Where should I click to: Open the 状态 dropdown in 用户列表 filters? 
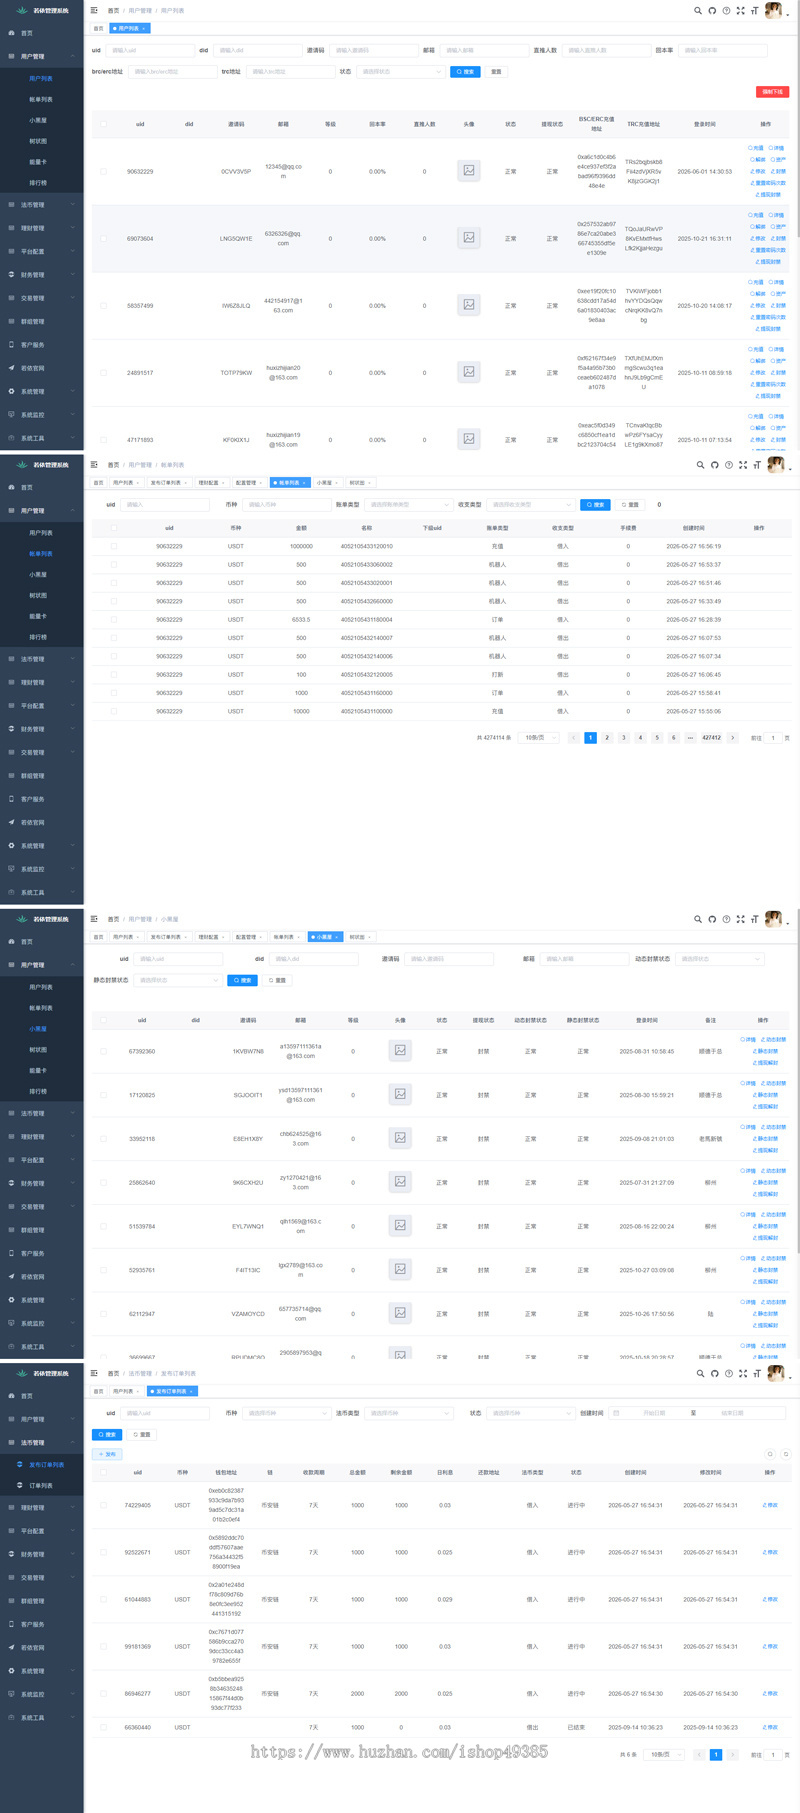(x=400, y=72)
